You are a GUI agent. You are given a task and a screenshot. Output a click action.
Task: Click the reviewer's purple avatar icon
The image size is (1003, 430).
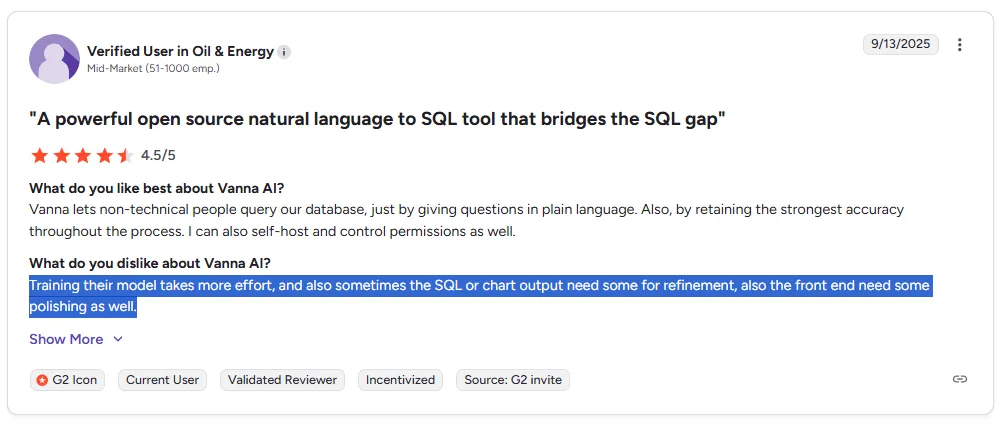click(x=54, y=59)
